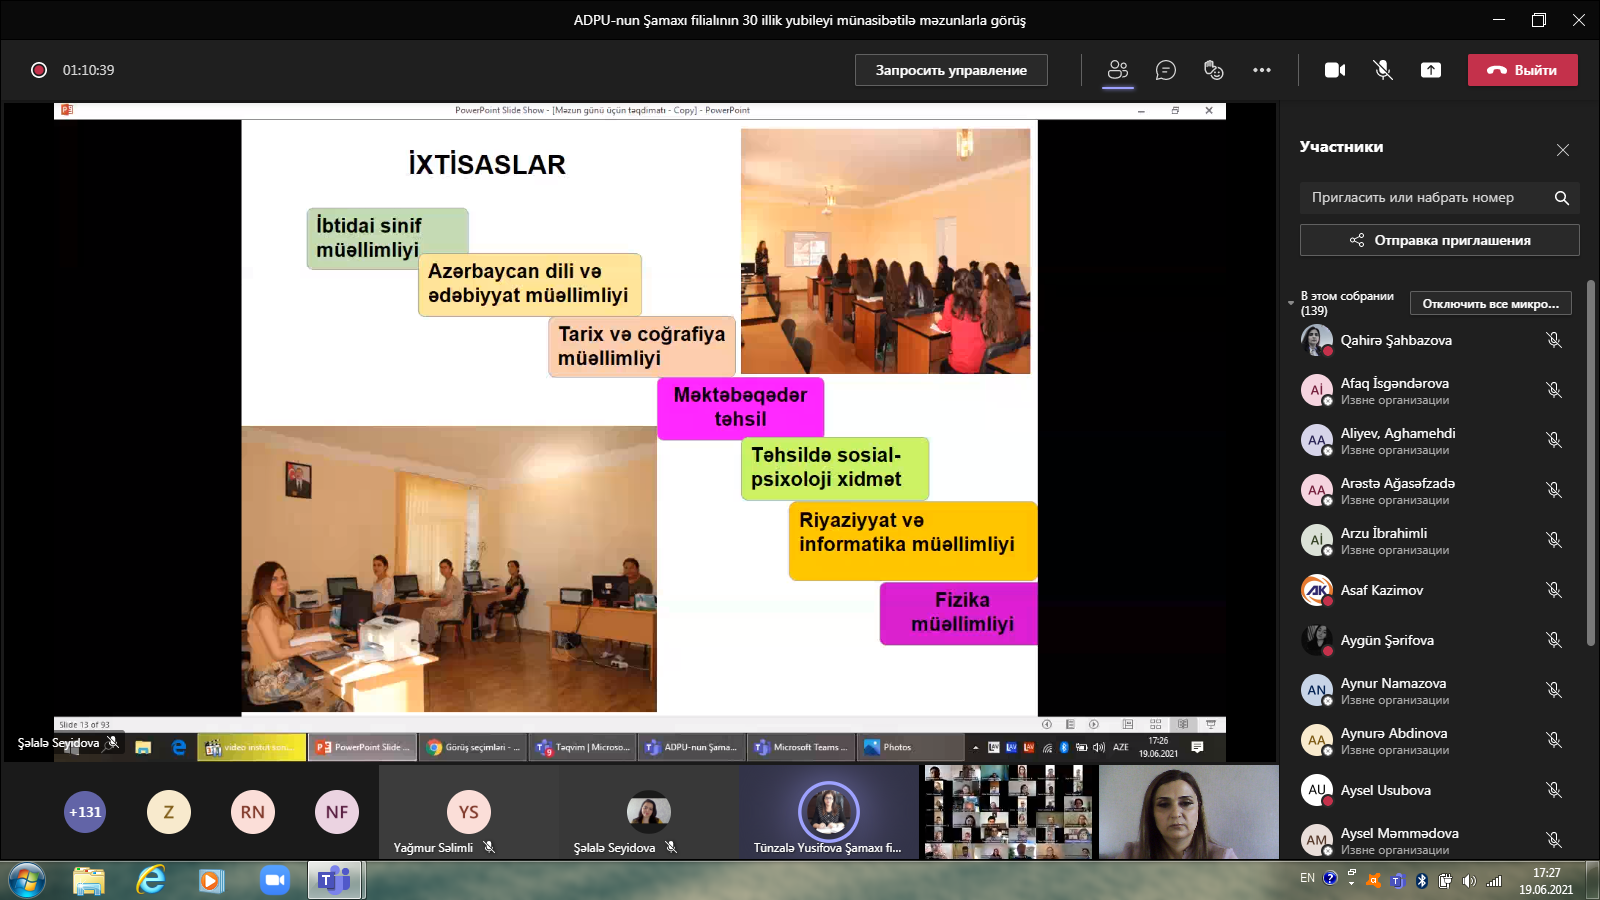Toggle the microphone mute button
The image size is (1600, 900).
point(1383,70)
